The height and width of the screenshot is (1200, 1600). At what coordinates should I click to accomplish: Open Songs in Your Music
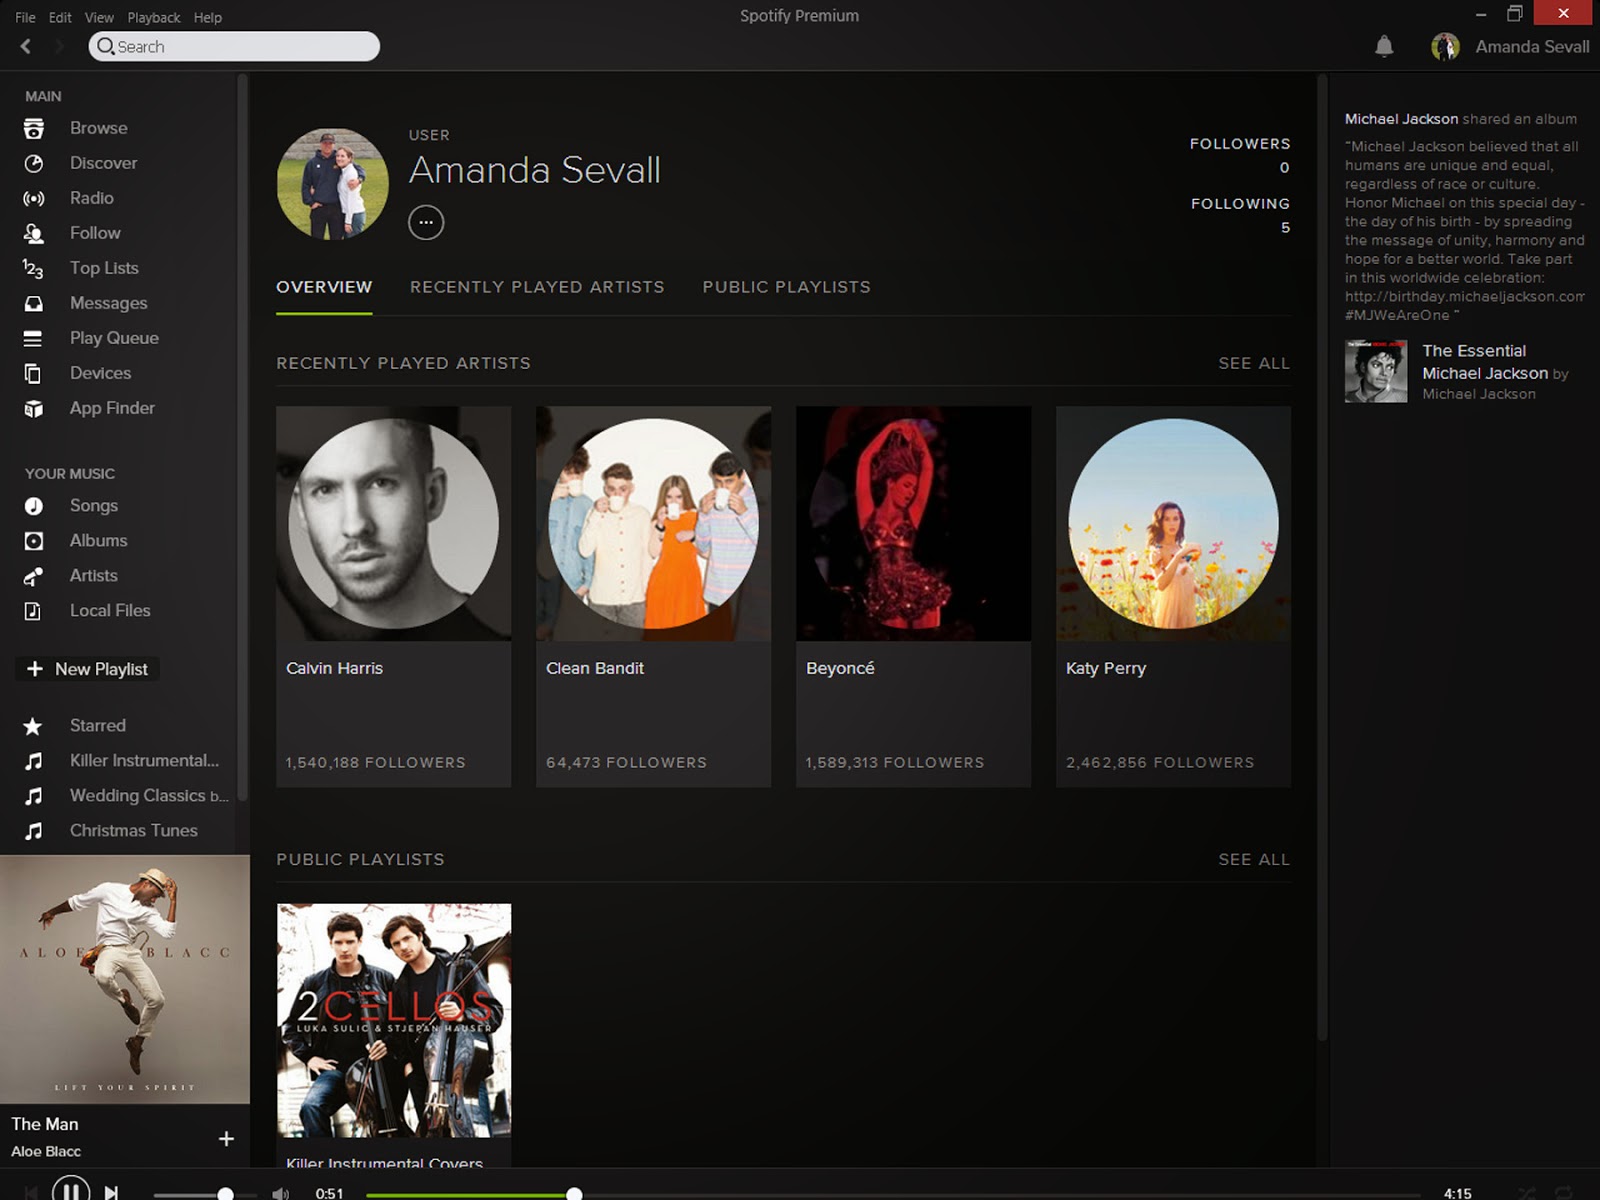tap(94, 506)
